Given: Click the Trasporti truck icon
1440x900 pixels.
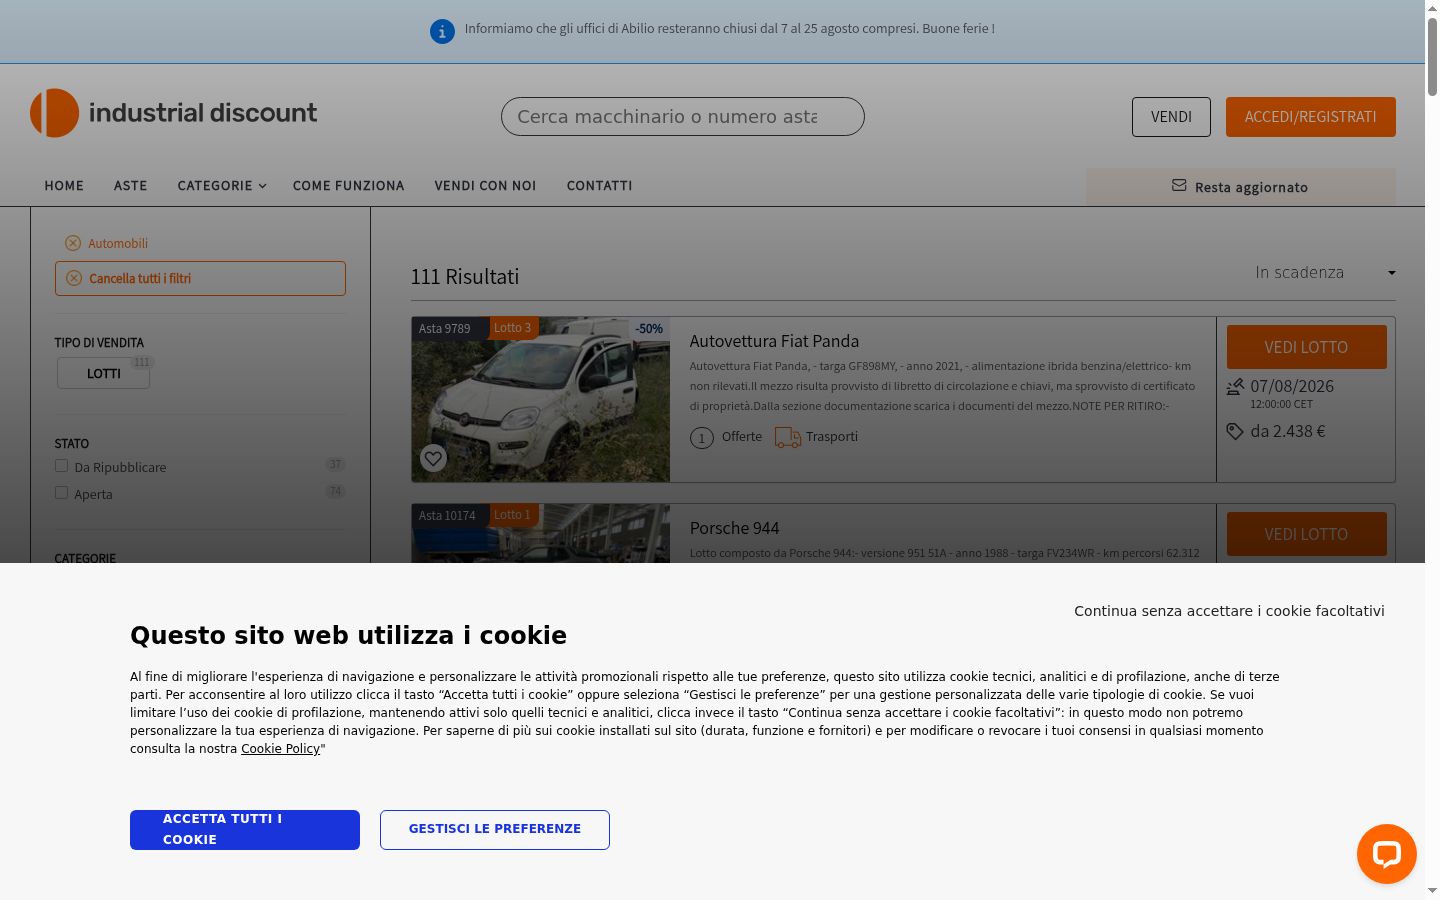Looking at the screenshot, I should 788,437.
